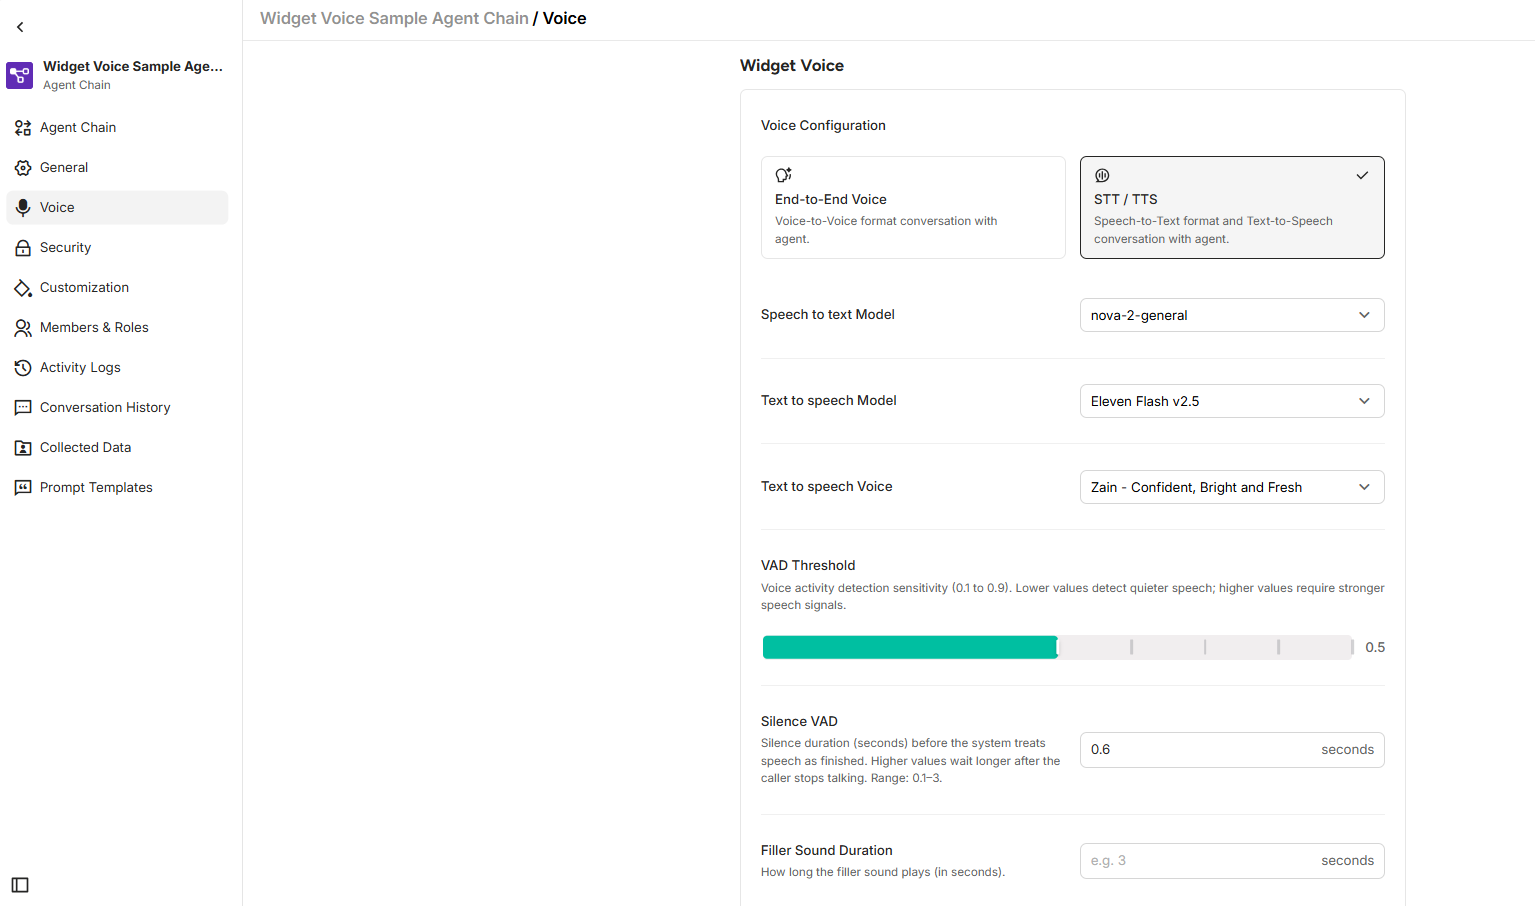The width and height of the screenshot is (1535, 906).
Task: Toggle the sidebar collapse icon
Action: (x=20, y=885)
